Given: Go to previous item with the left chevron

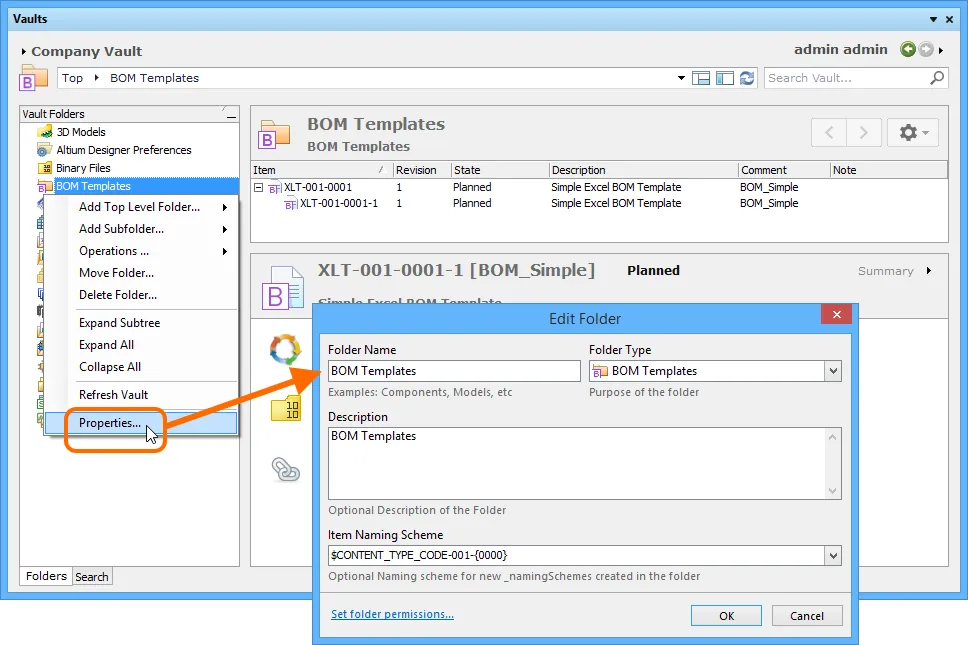Looking at the screenshot, I should coord(829,133).
